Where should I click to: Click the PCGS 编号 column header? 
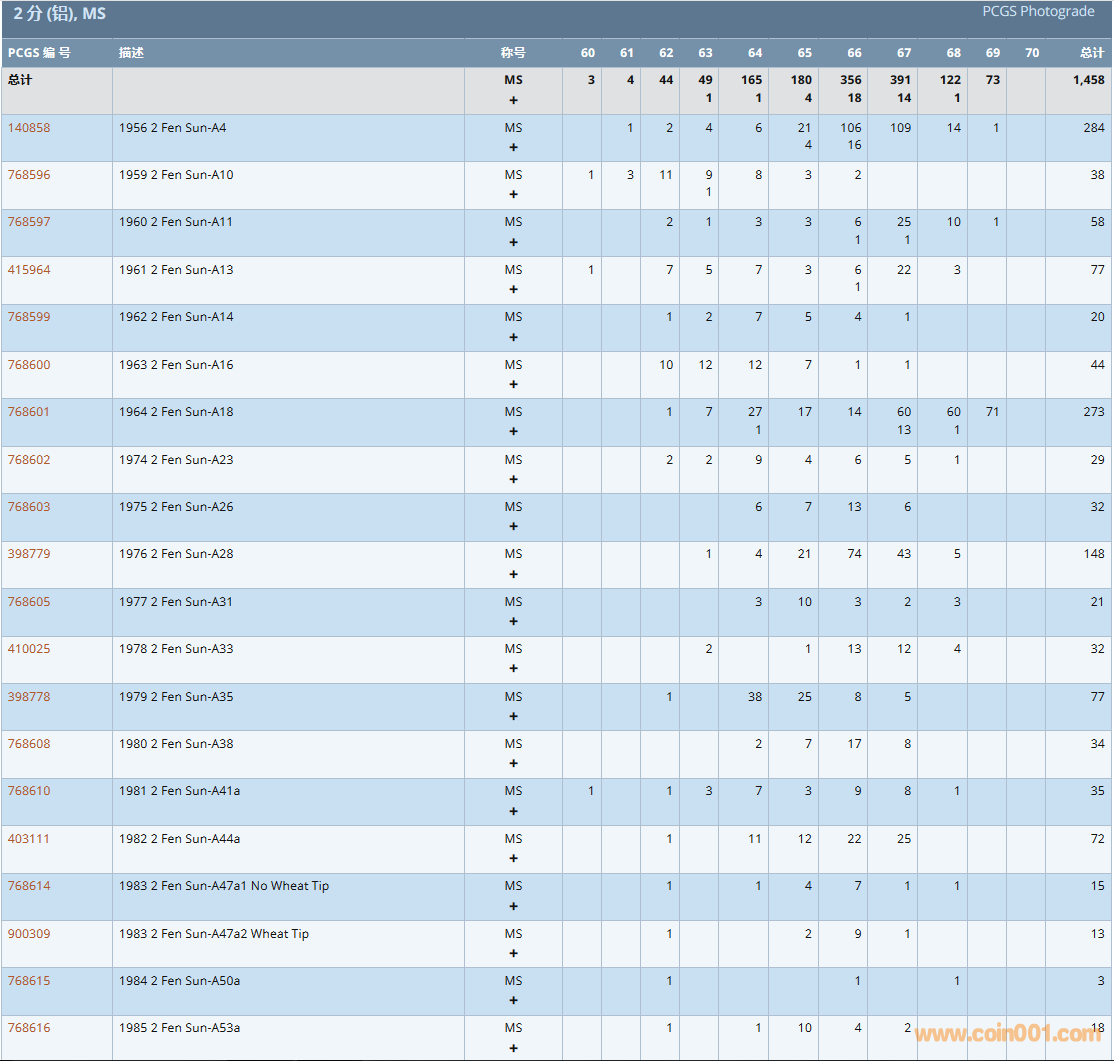pos(39,53)
